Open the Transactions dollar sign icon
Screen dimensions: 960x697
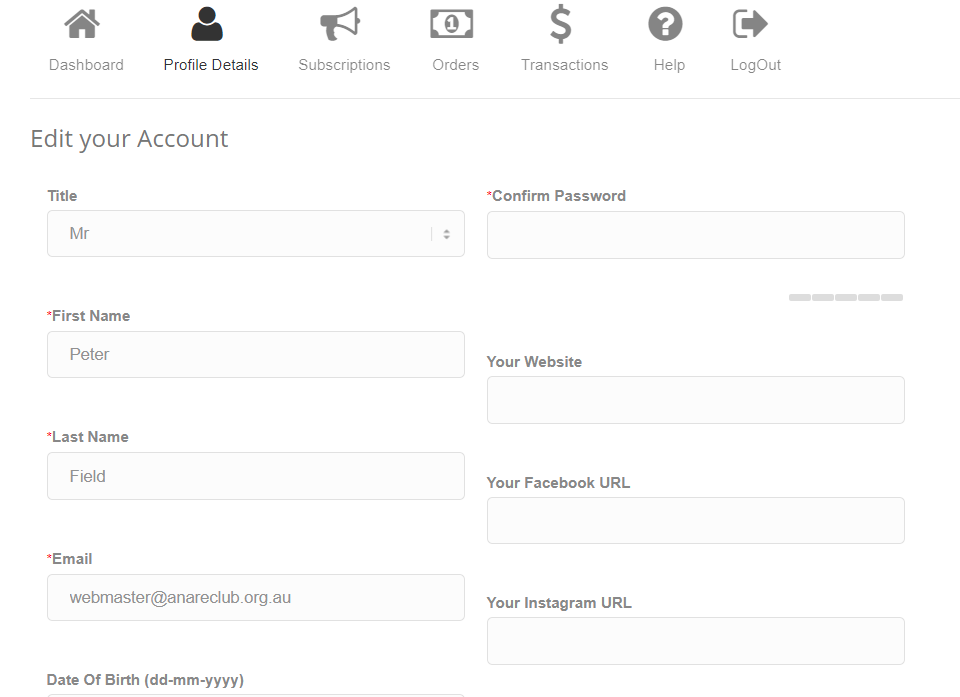[561, 24]
